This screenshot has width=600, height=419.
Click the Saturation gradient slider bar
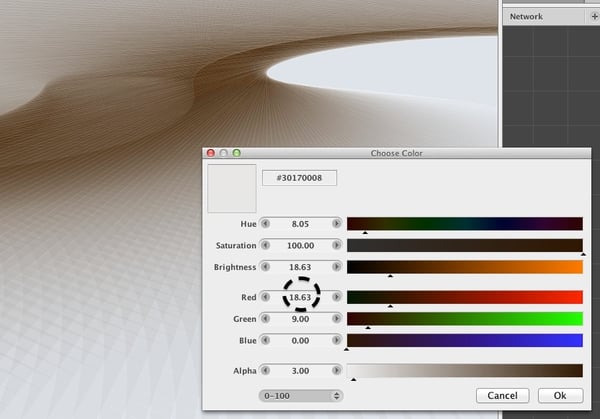[x=465, y=245]
